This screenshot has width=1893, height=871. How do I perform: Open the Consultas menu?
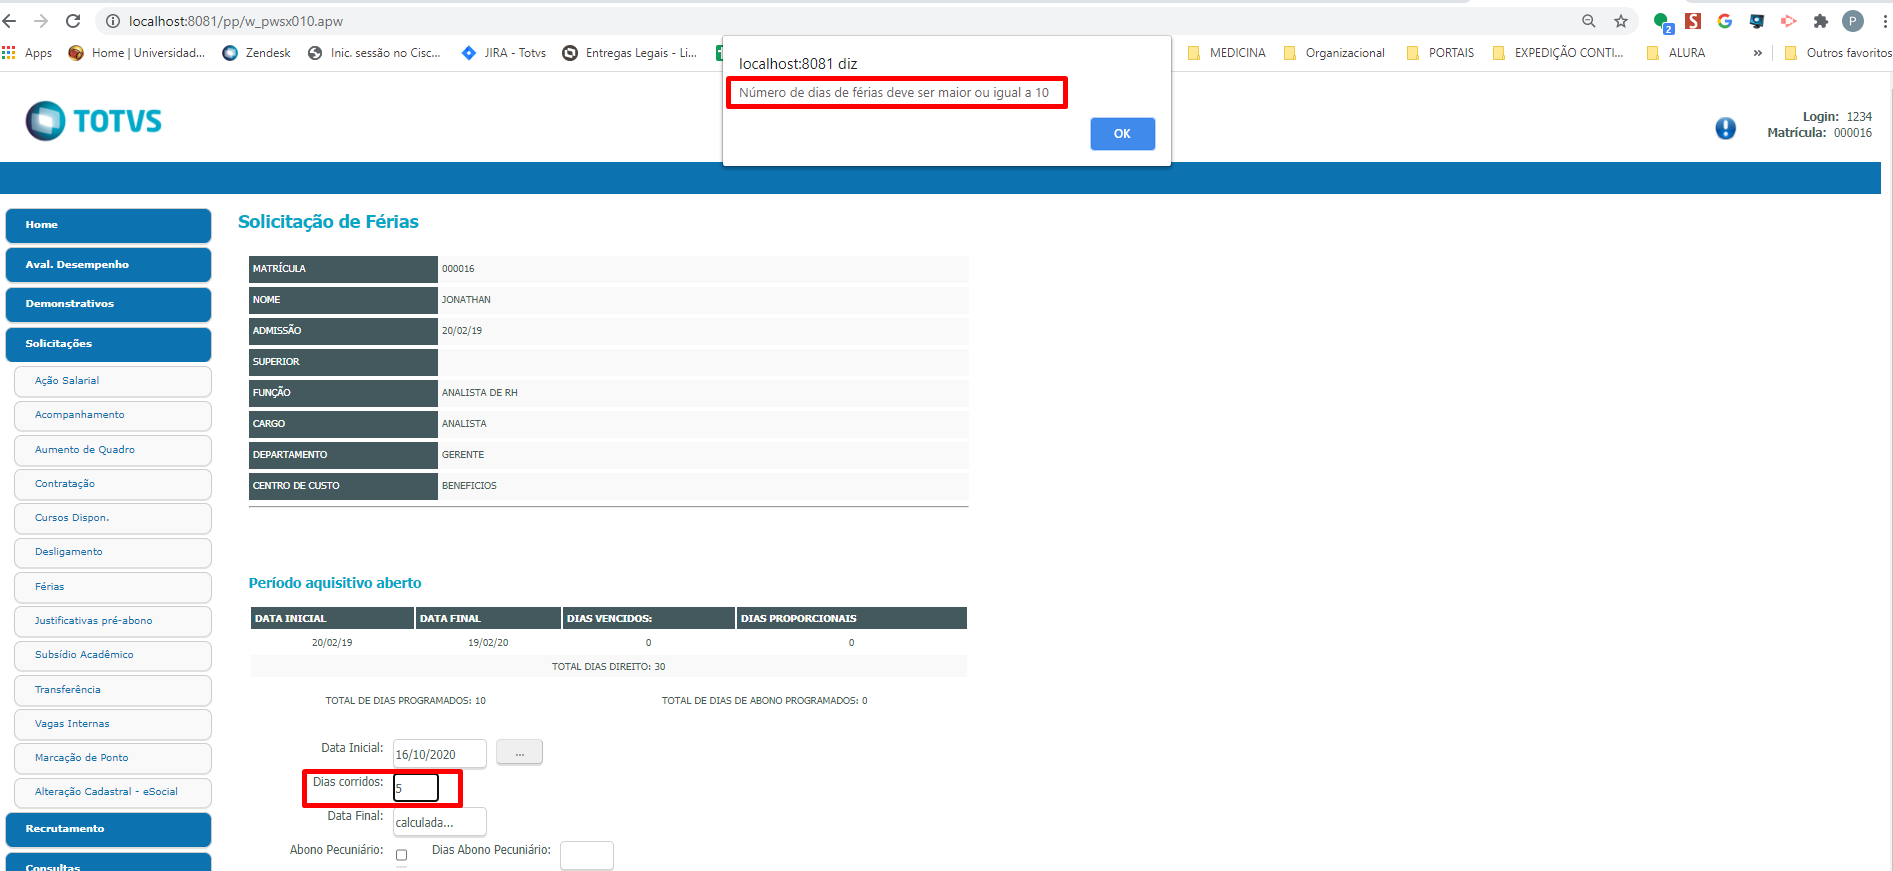click(x=108, y=863)
